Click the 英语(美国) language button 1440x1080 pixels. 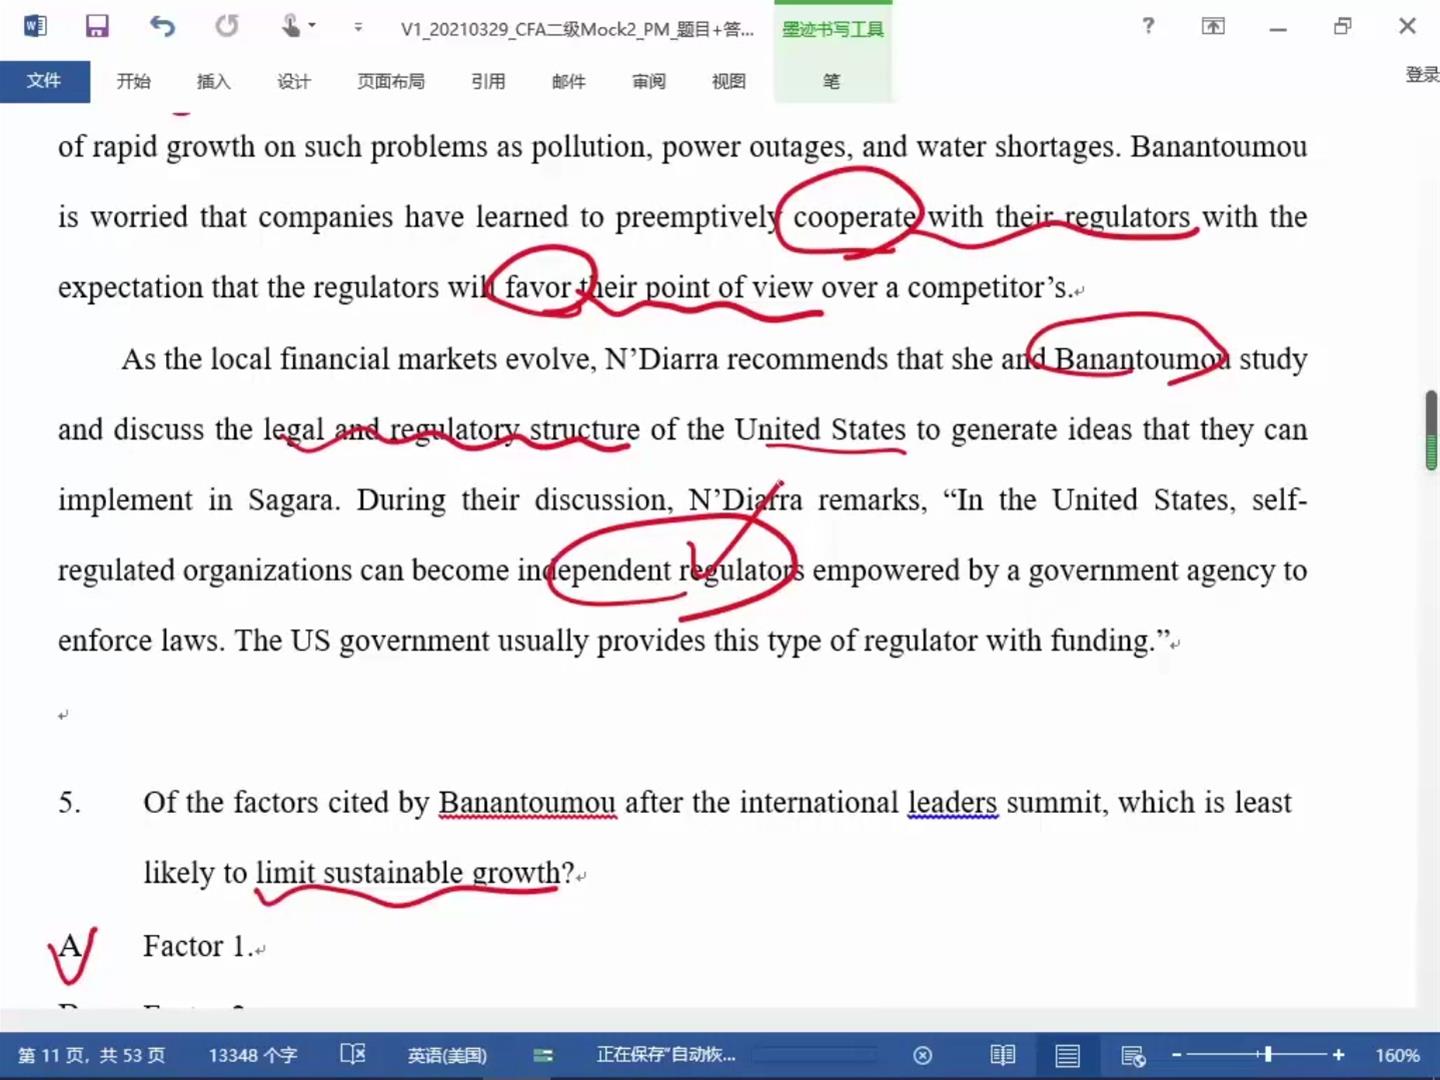point(447,1055)
